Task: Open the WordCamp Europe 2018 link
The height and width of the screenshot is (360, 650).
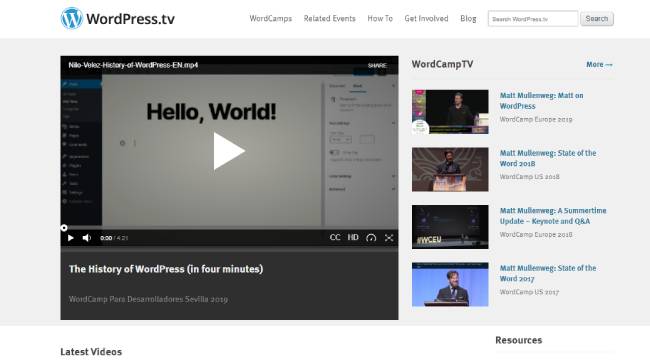Action: pos(536,235)
